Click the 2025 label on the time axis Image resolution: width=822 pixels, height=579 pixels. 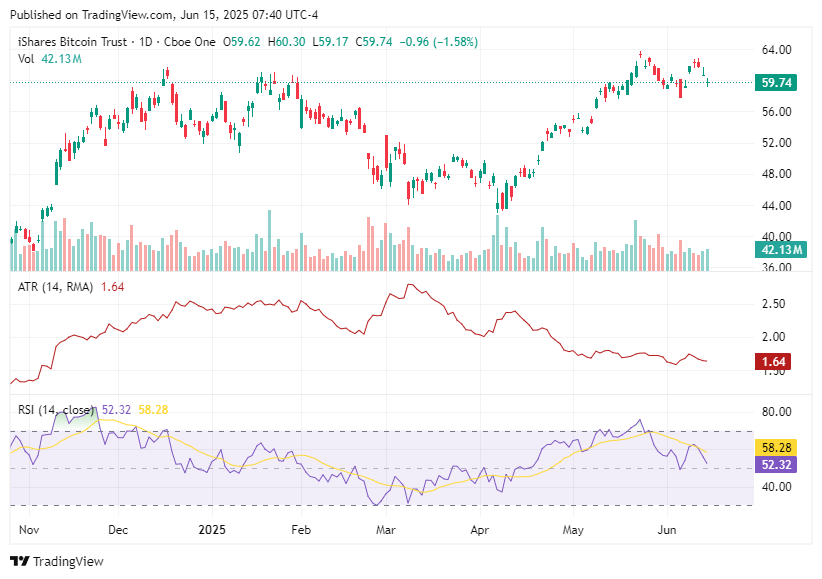click(212, 530)
